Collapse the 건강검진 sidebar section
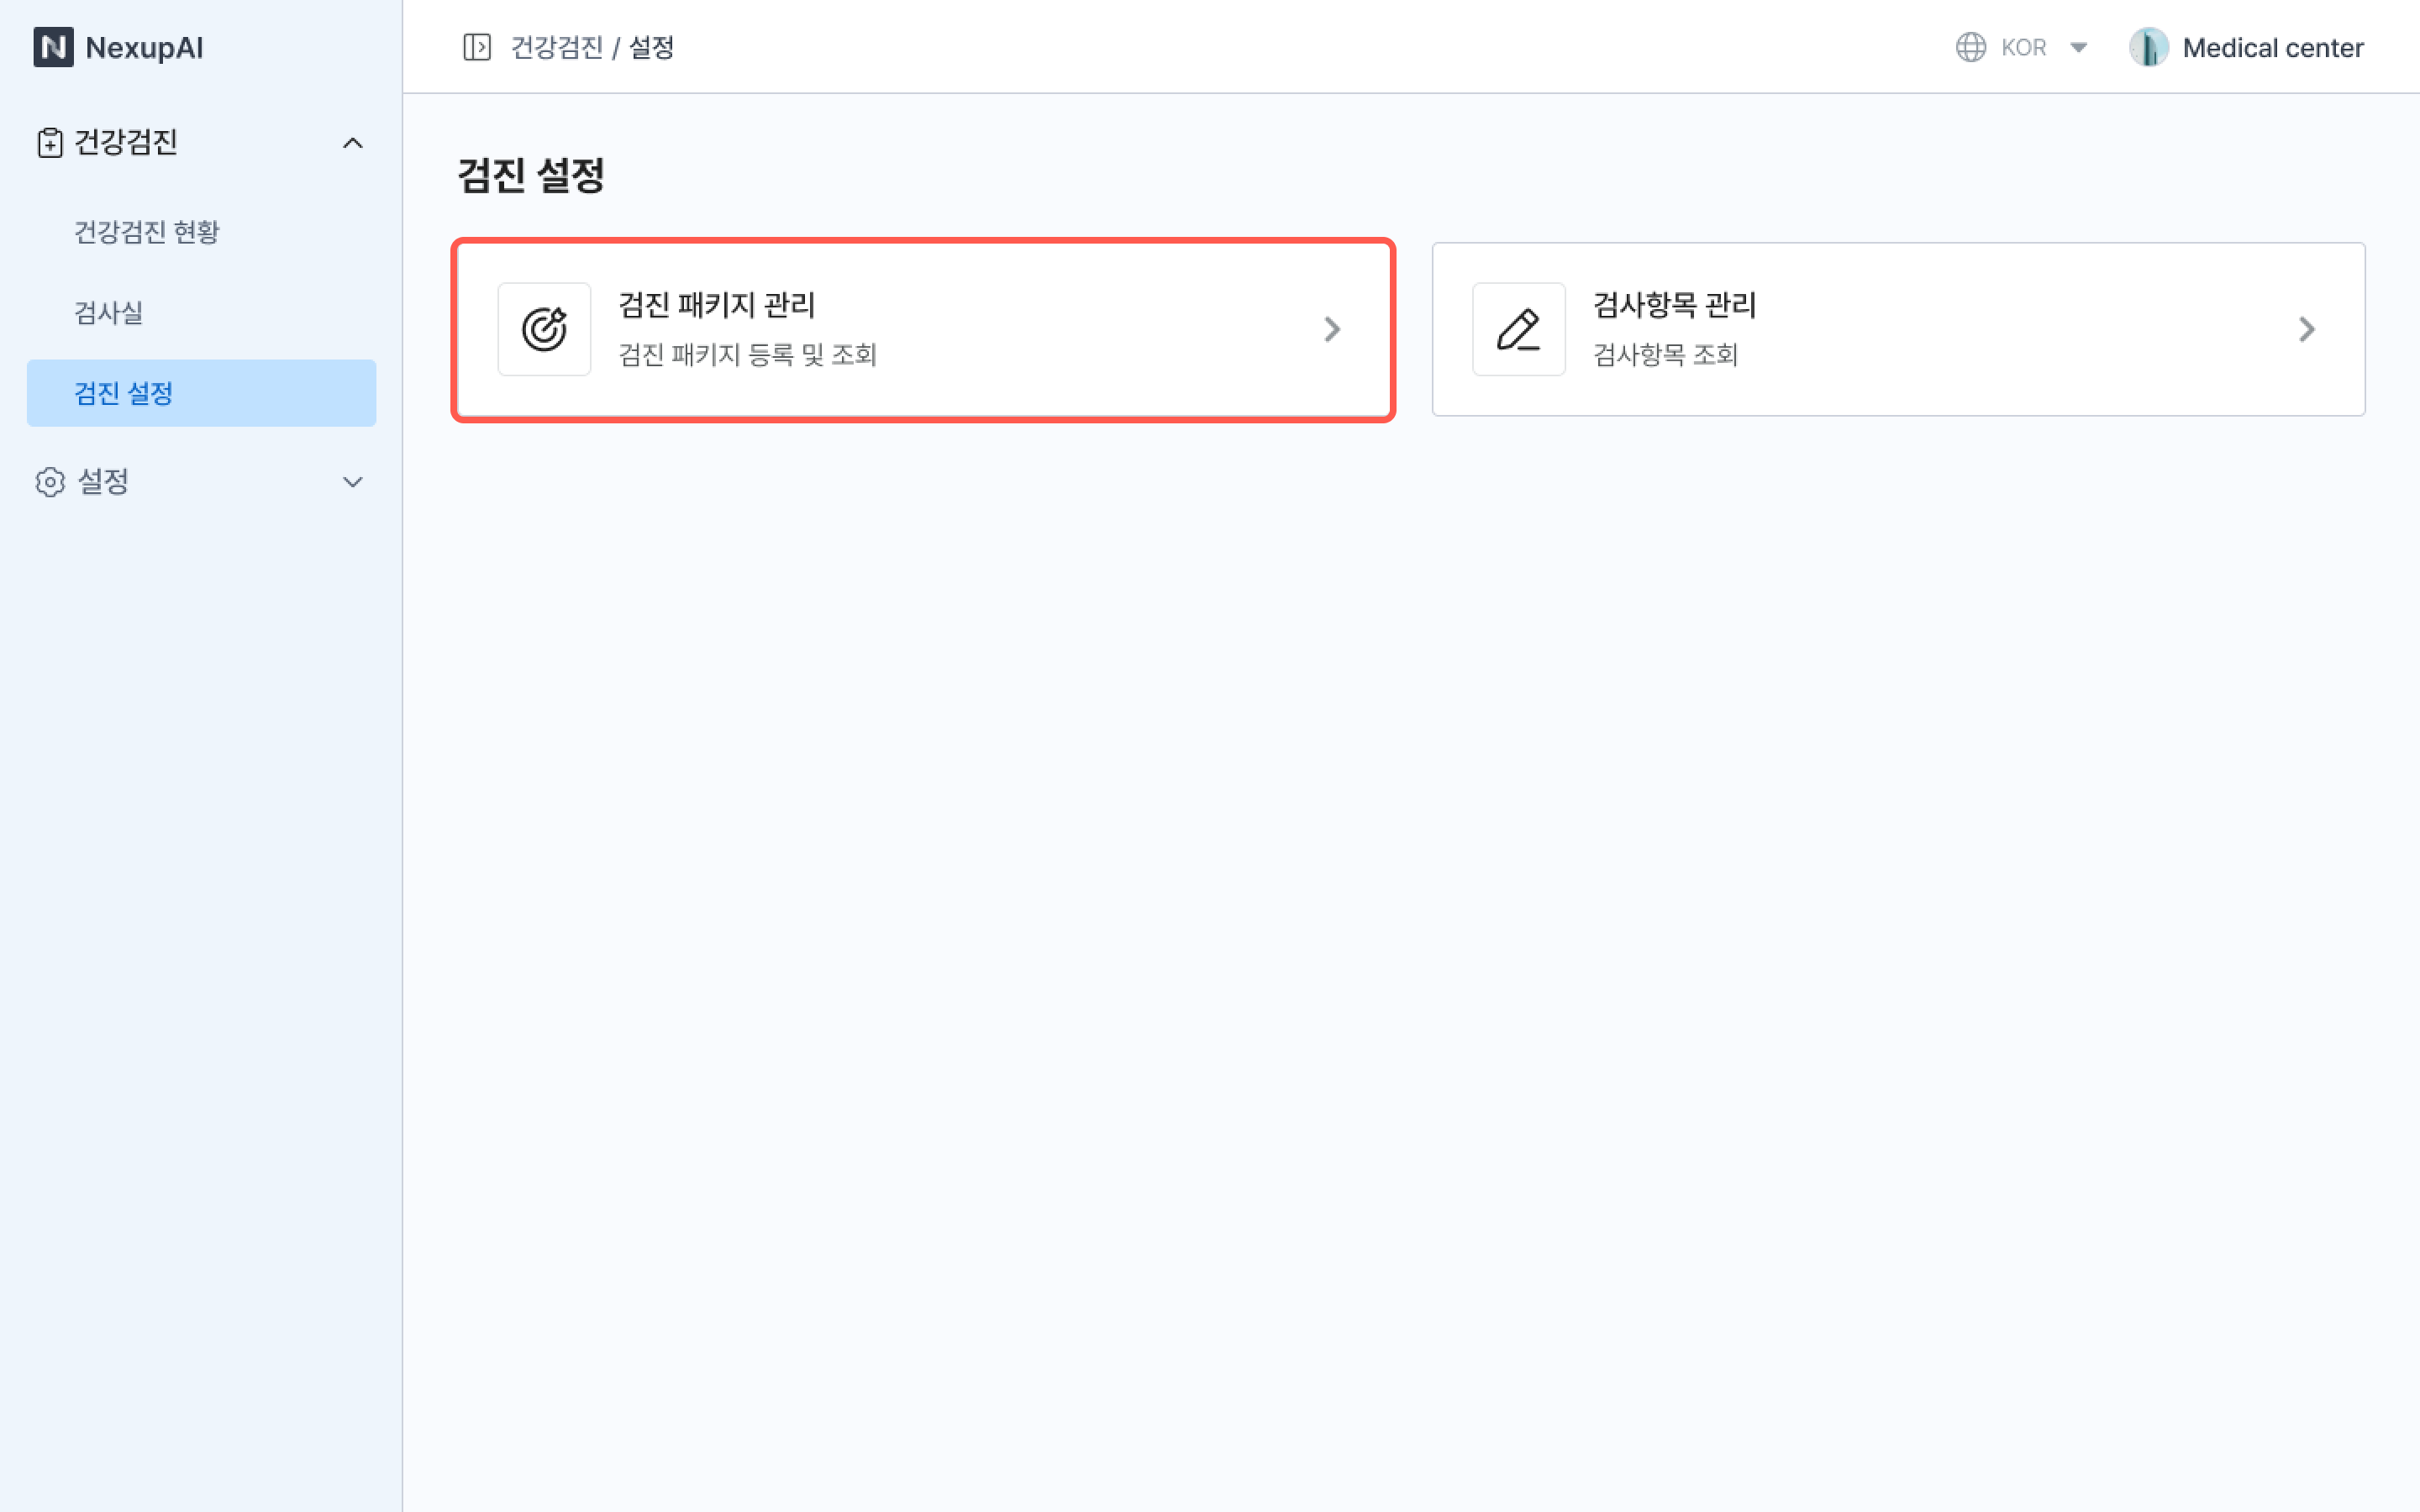 pos(352,143)
